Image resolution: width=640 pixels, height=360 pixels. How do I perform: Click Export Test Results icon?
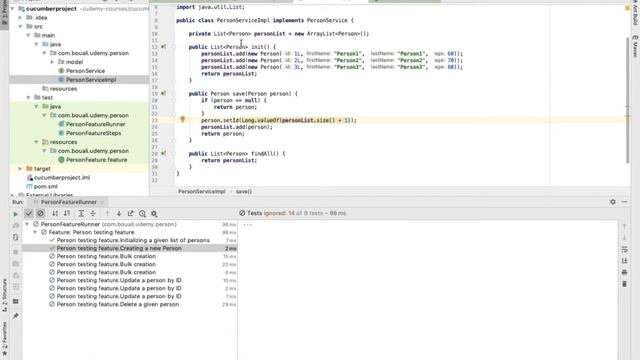(x=131, y=213)
